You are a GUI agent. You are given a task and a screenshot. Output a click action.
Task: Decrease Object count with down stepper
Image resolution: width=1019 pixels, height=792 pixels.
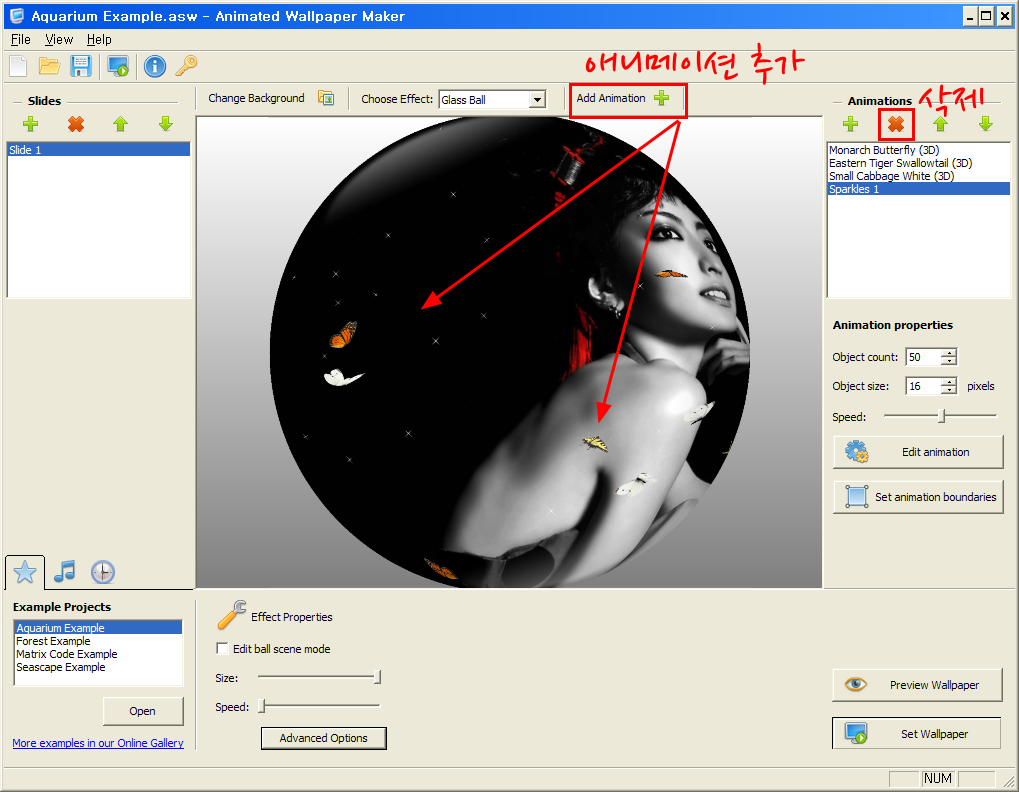click(x=949, y=361)
